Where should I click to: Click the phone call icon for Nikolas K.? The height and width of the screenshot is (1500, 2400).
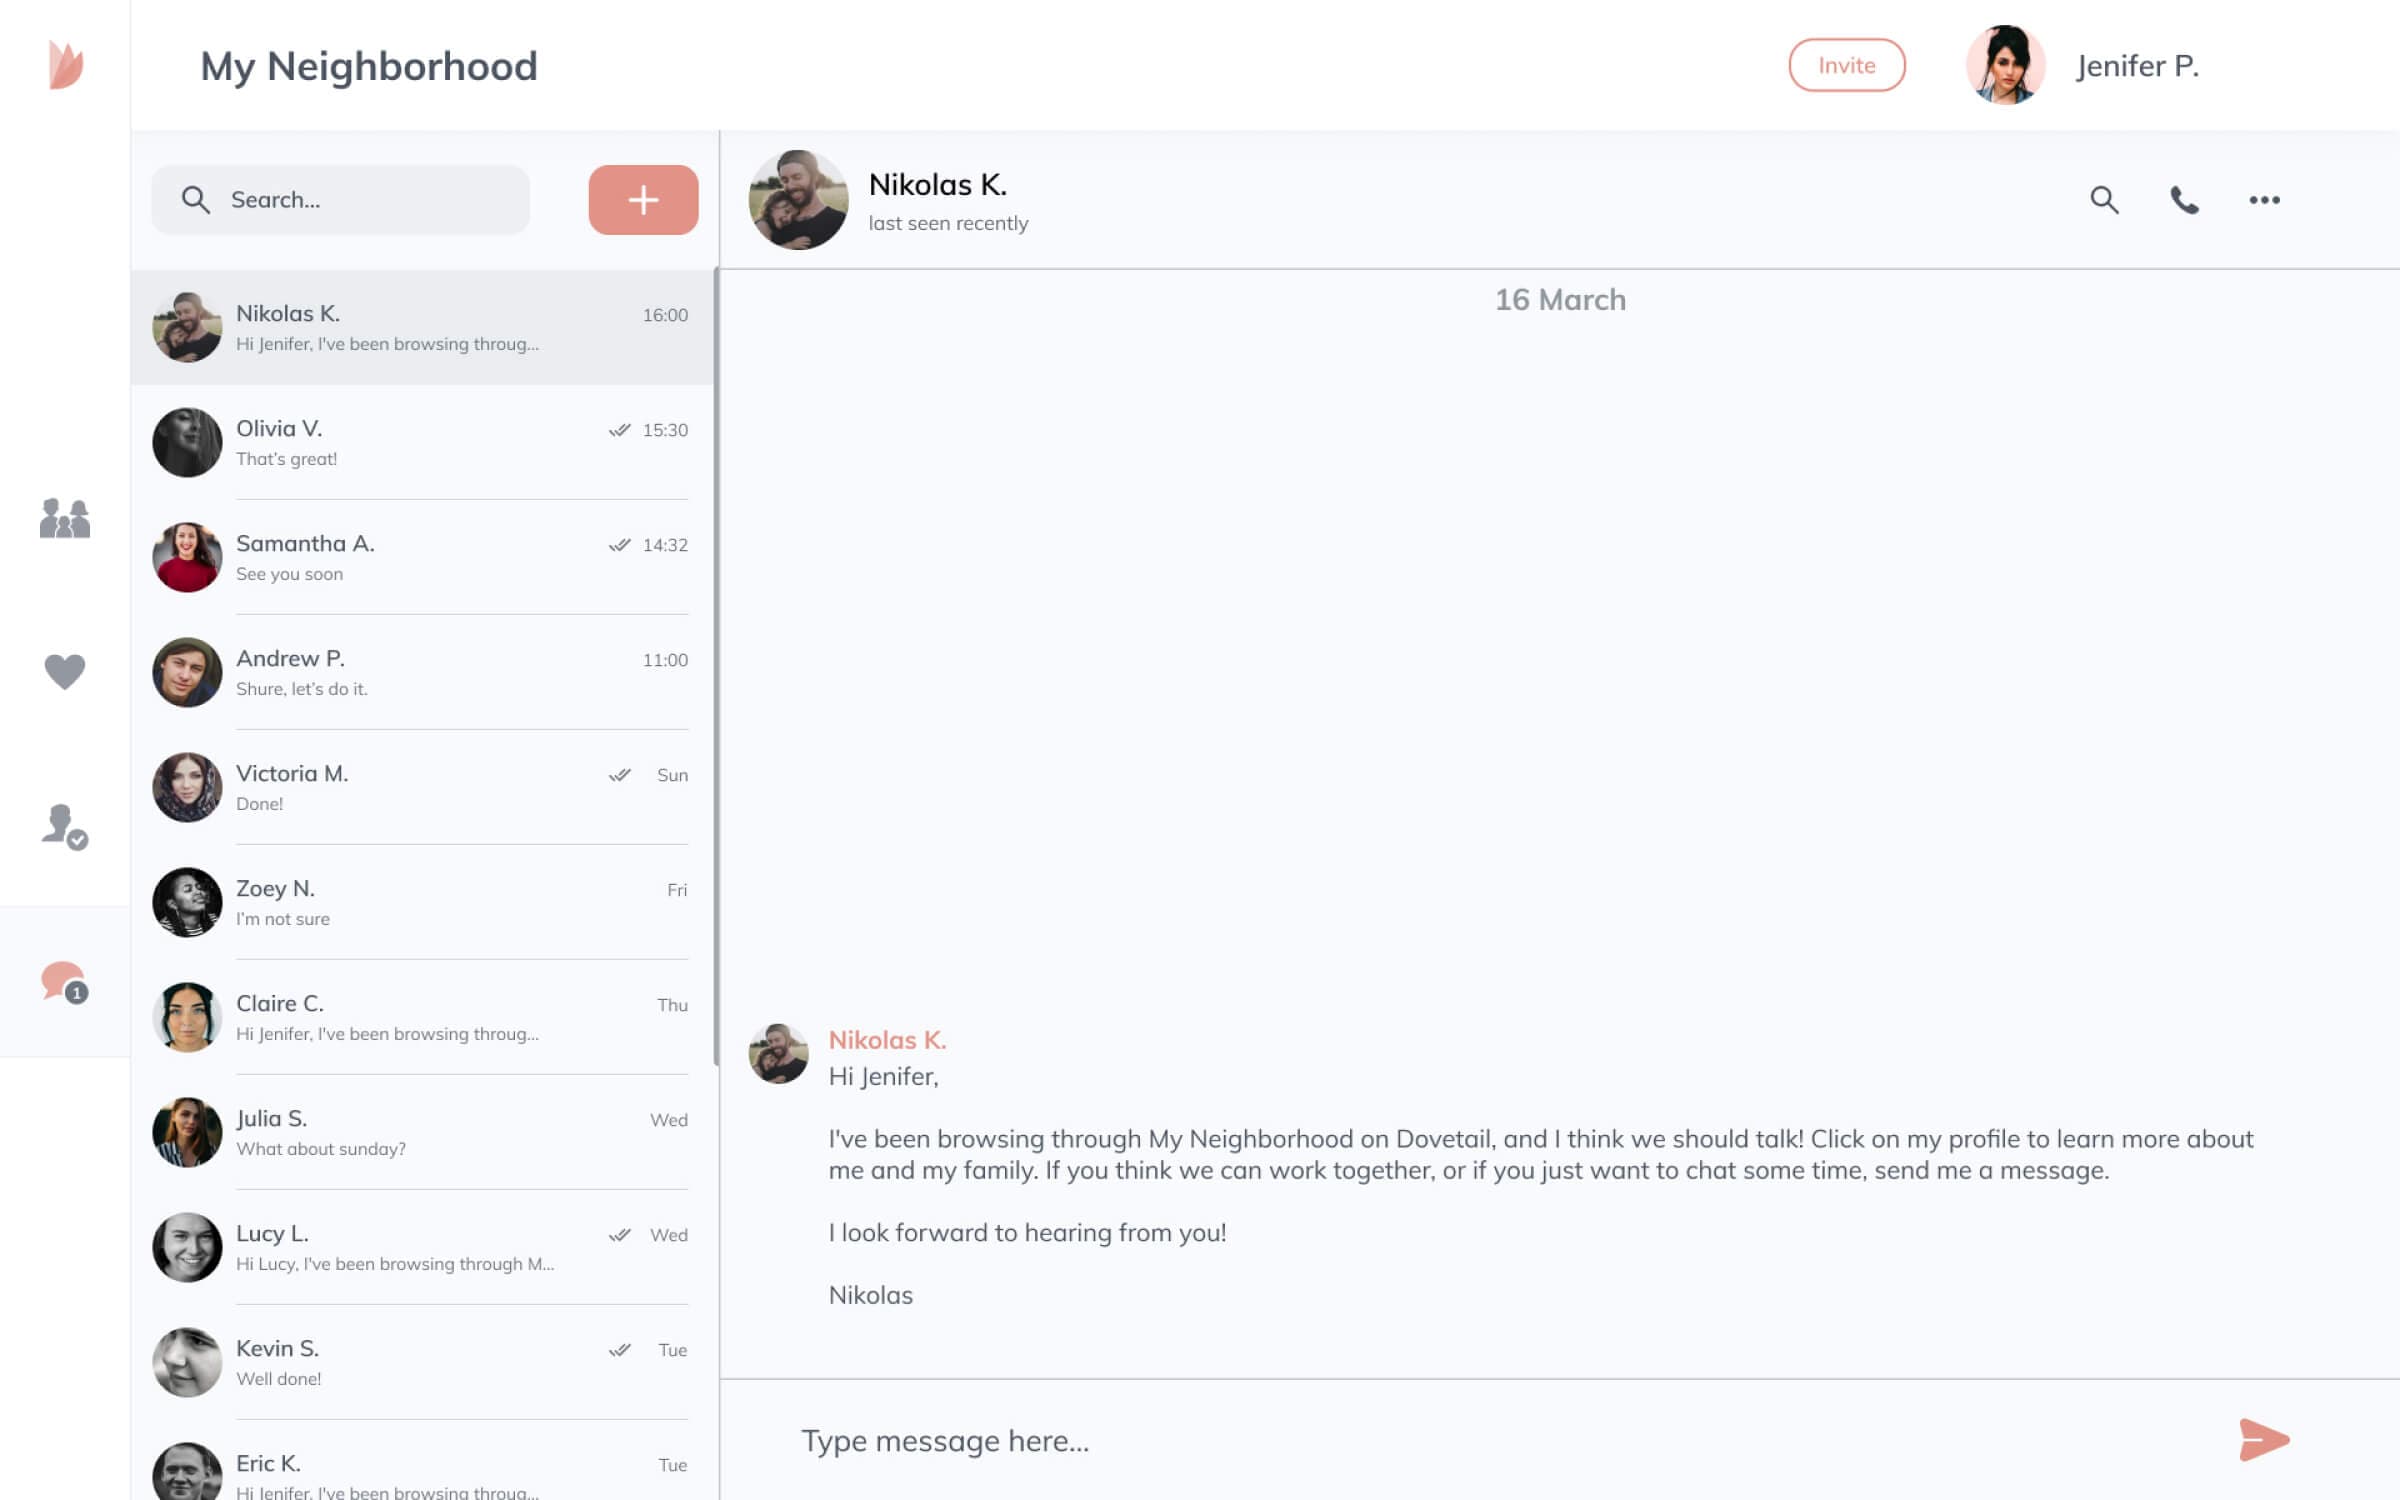pos(2184,197)
